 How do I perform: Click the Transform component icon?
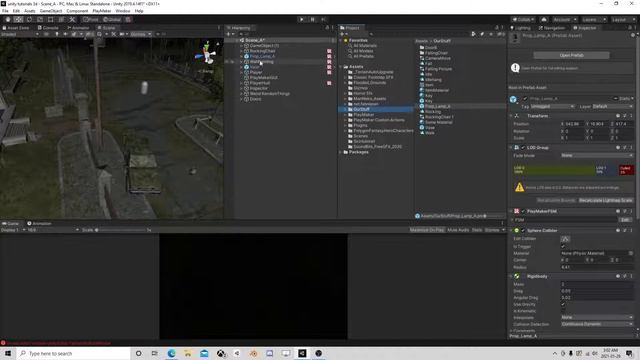tap(517, 116)
